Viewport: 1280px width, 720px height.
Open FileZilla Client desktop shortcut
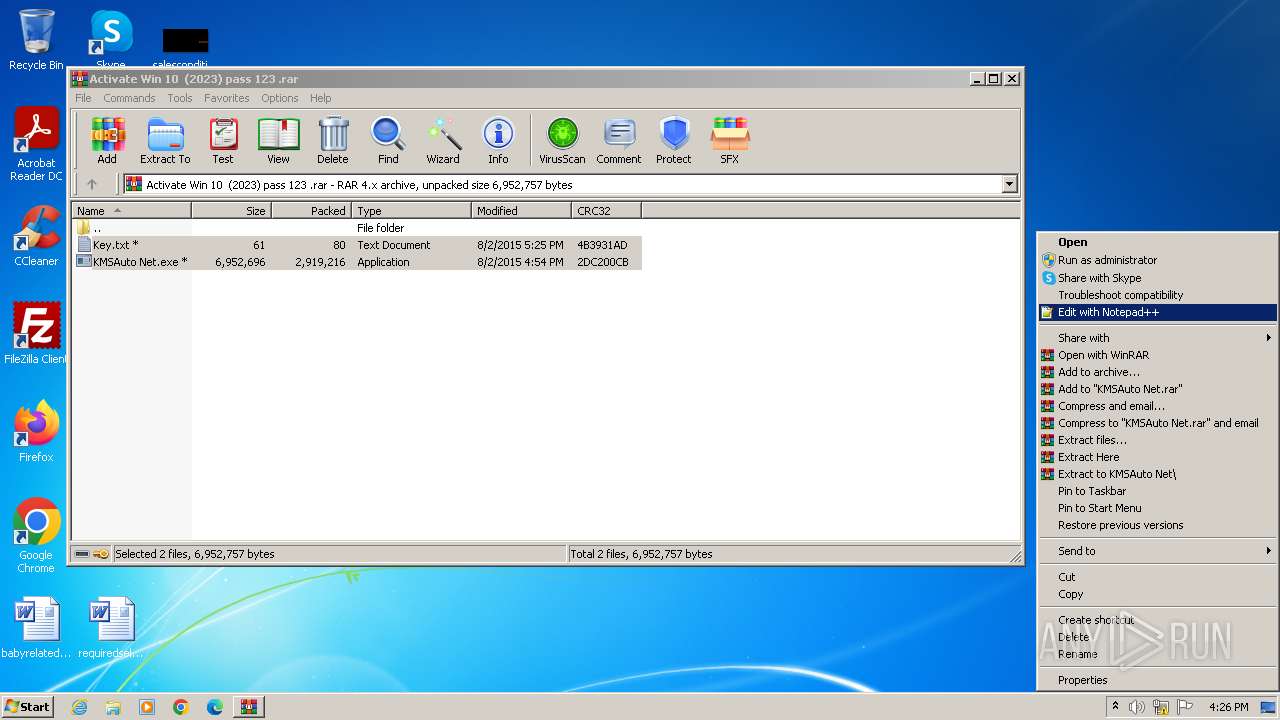[36, 333]
